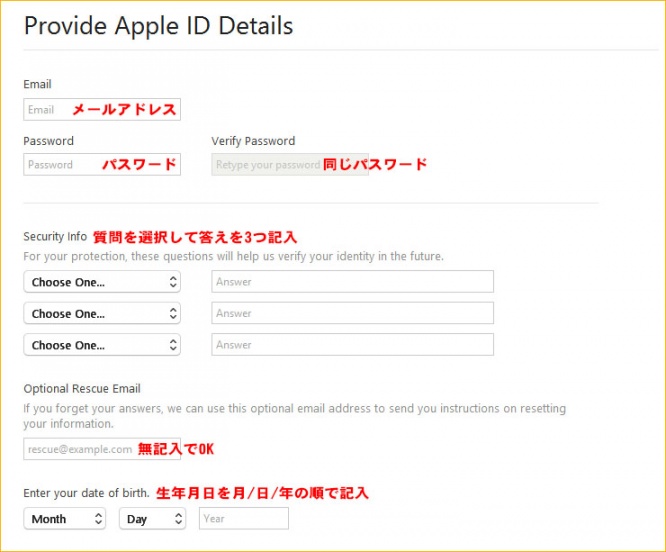Image resolution: width=666 pixels, height=552 pixels.
Task: Open the Month birth date dropdown
Action: pyautogui.click(x=65, y=518)
